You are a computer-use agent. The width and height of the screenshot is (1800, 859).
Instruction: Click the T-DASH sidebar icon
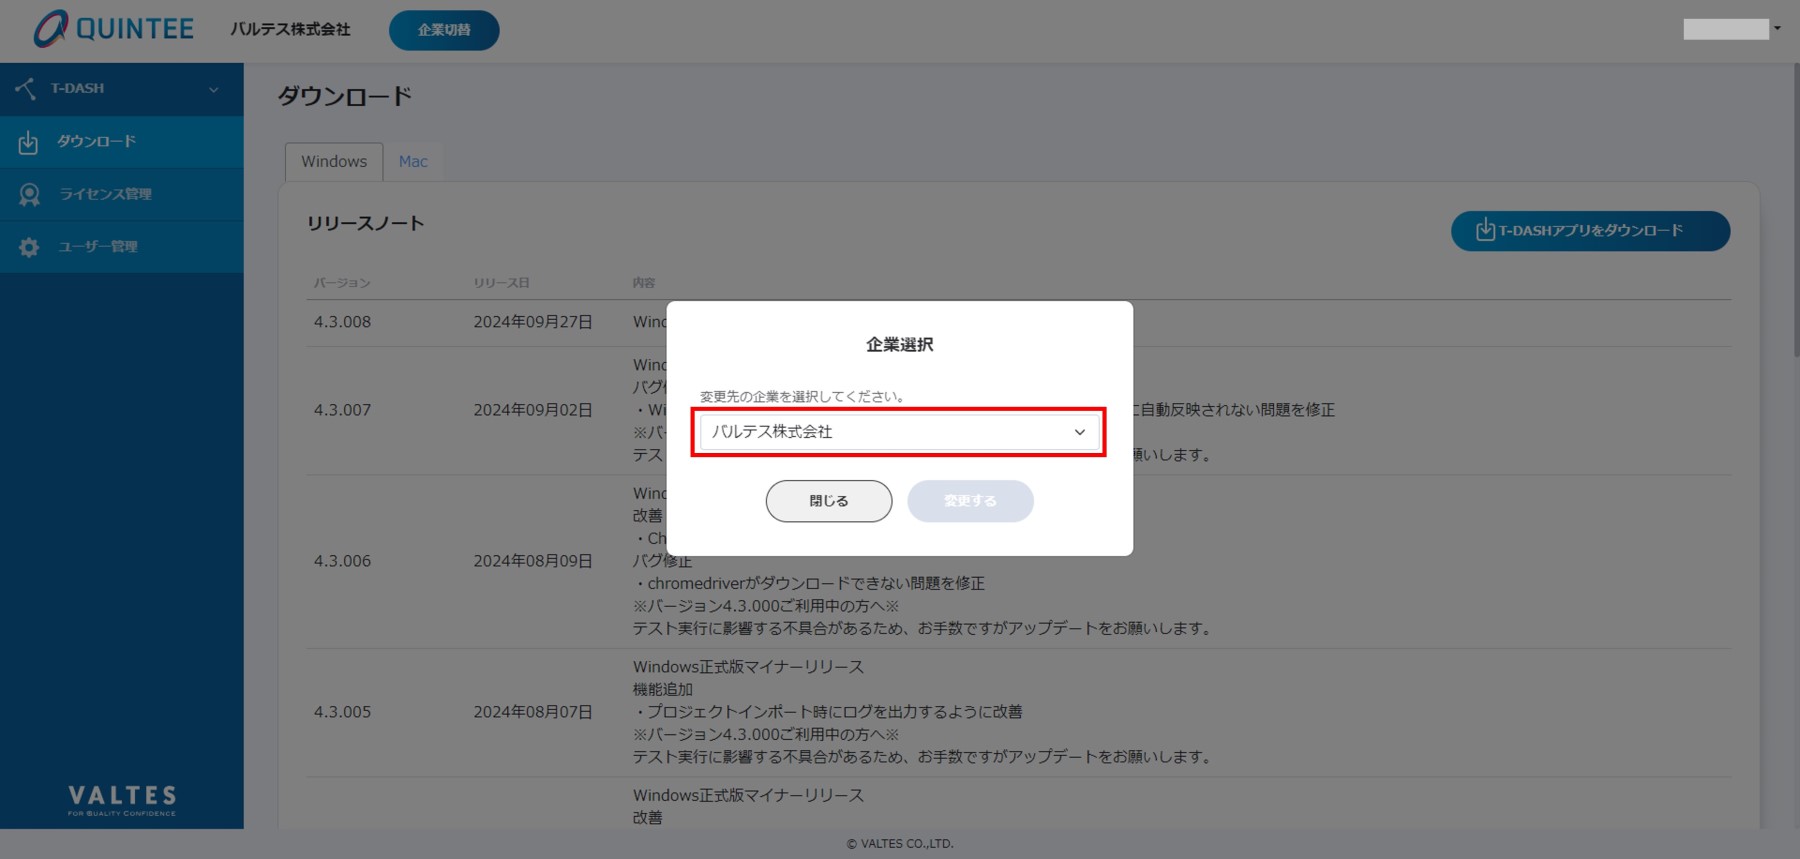pyautogui.click(x=26, y=89)
